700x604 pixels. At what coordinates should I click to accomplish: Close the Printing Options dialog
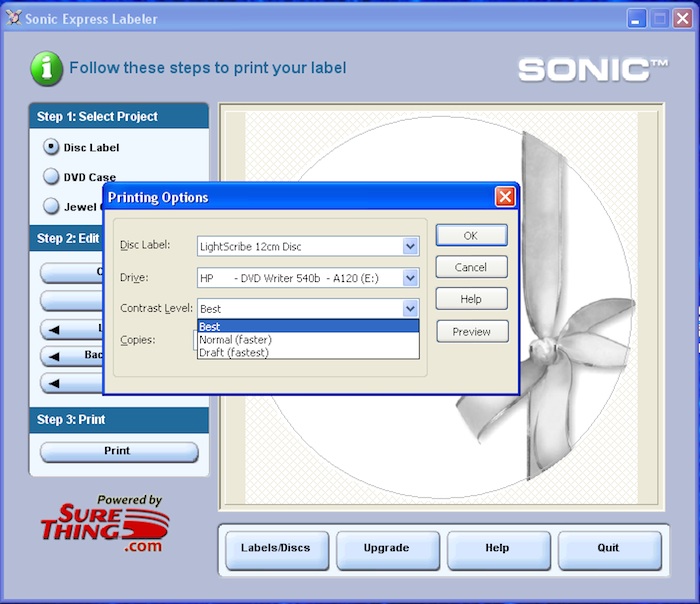coord(505,196)
